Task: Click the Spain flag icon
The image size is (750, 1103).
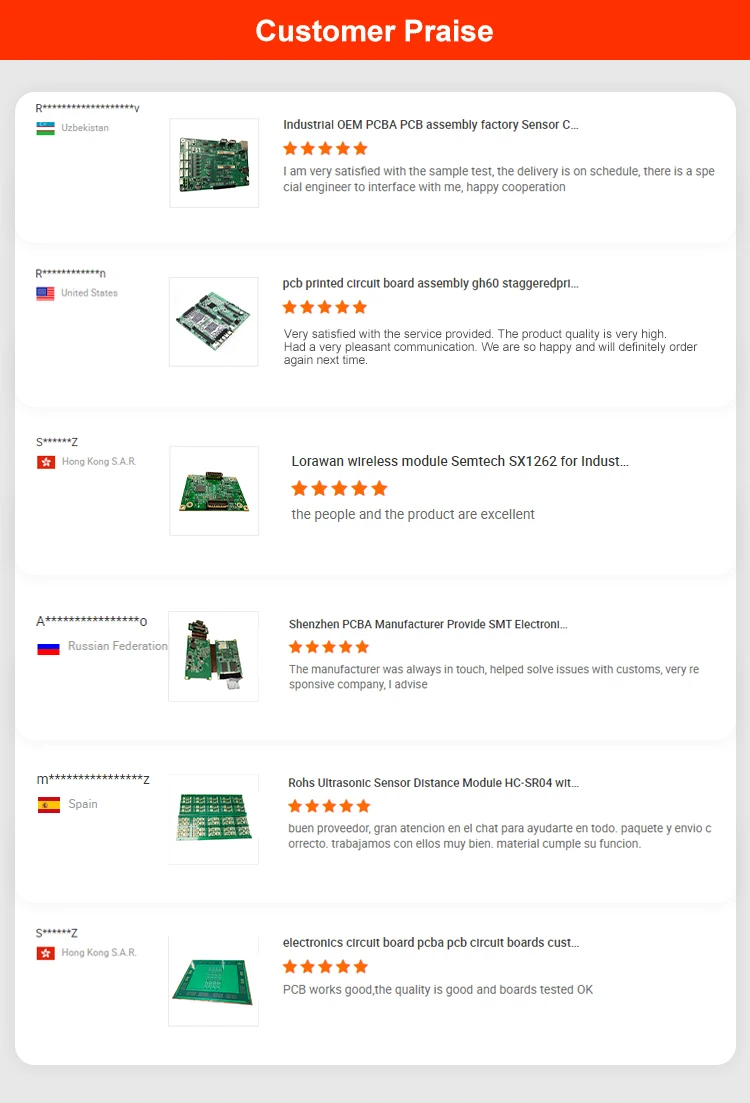Action: [49, 805]
